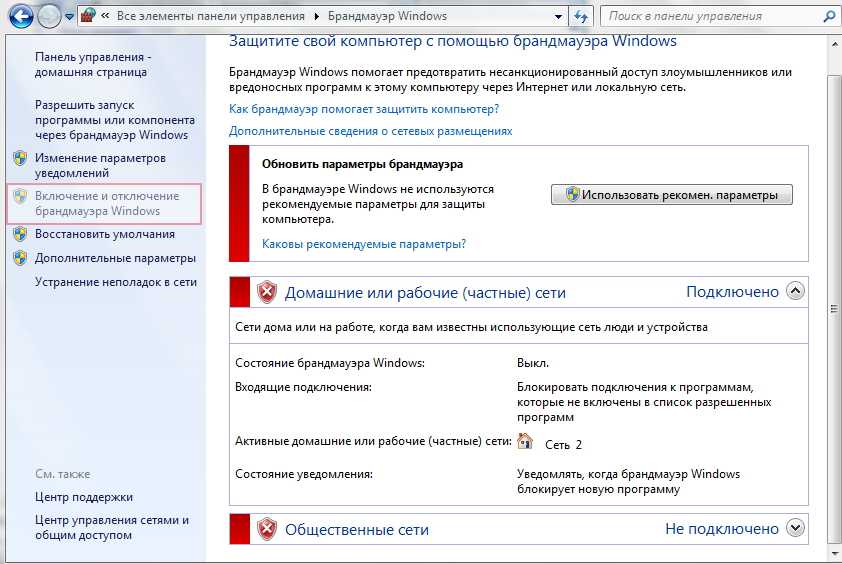
Task: Click shield icon beside 'Изменение параметров уведомлений'
Action: click(x=20, y=158)
